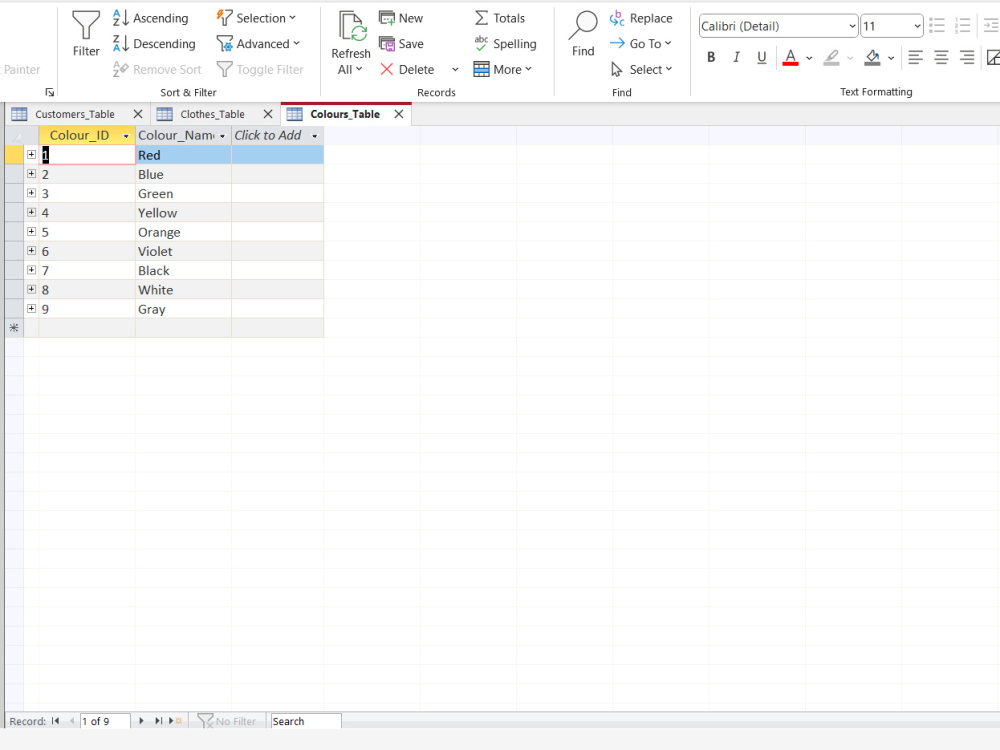Screen dimensions: 1000x750
Task: Toggle Italic formatting
Action: coord(736,57)
